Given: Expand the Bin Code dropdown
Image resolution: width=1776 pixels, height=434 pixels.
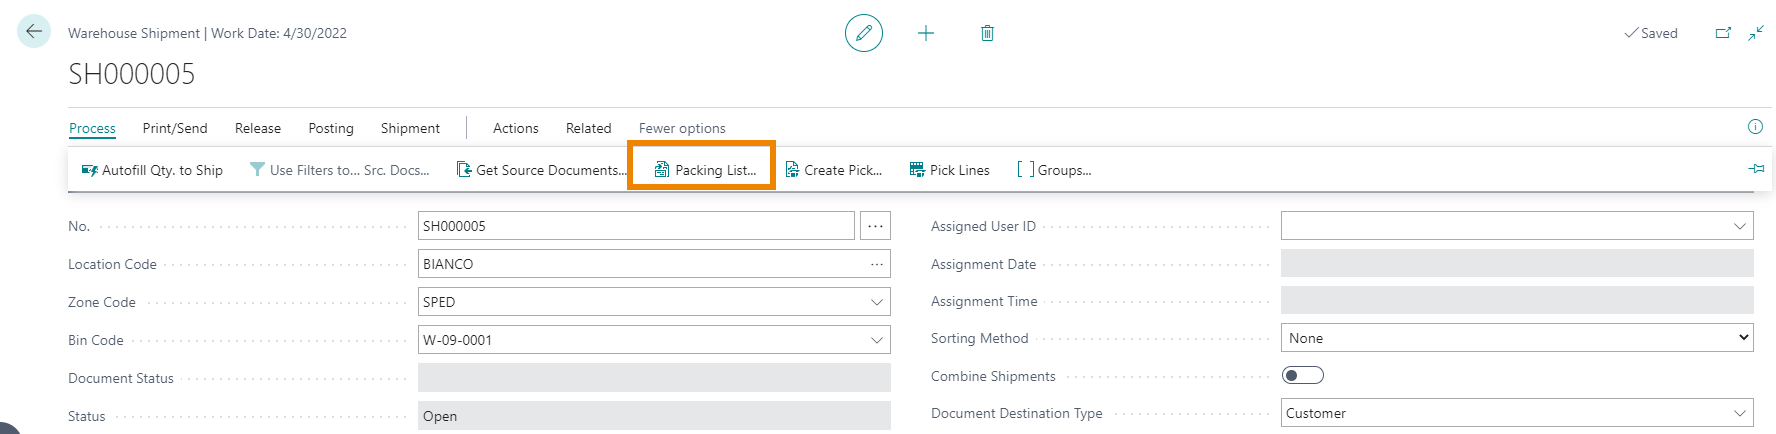Looking at the screenshot, I should tap(876, 340).
